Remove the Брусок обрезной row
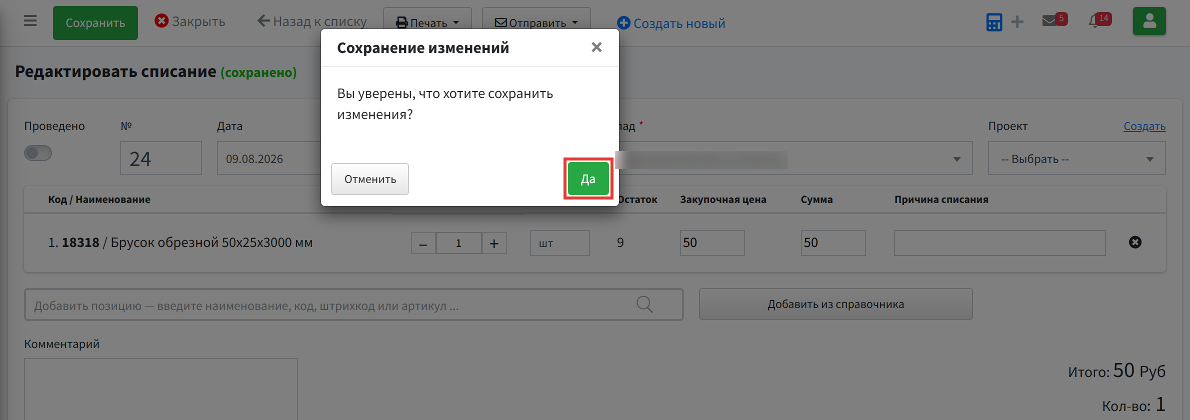This screenshot has height=420, width=1190. [1135, 243]
